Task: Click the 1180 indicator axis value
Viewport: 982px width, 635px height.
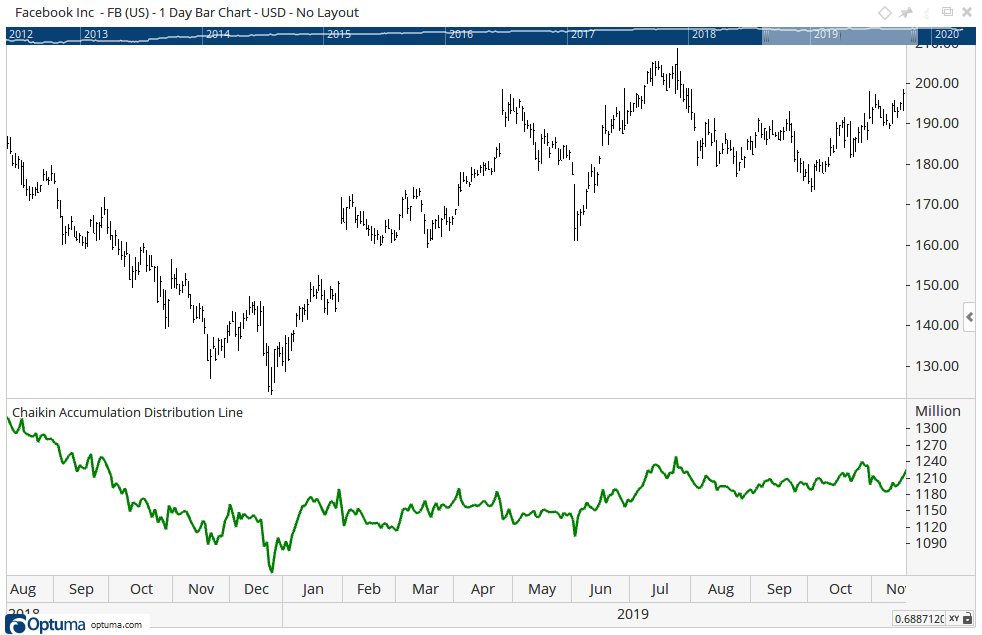Action: 931,494
